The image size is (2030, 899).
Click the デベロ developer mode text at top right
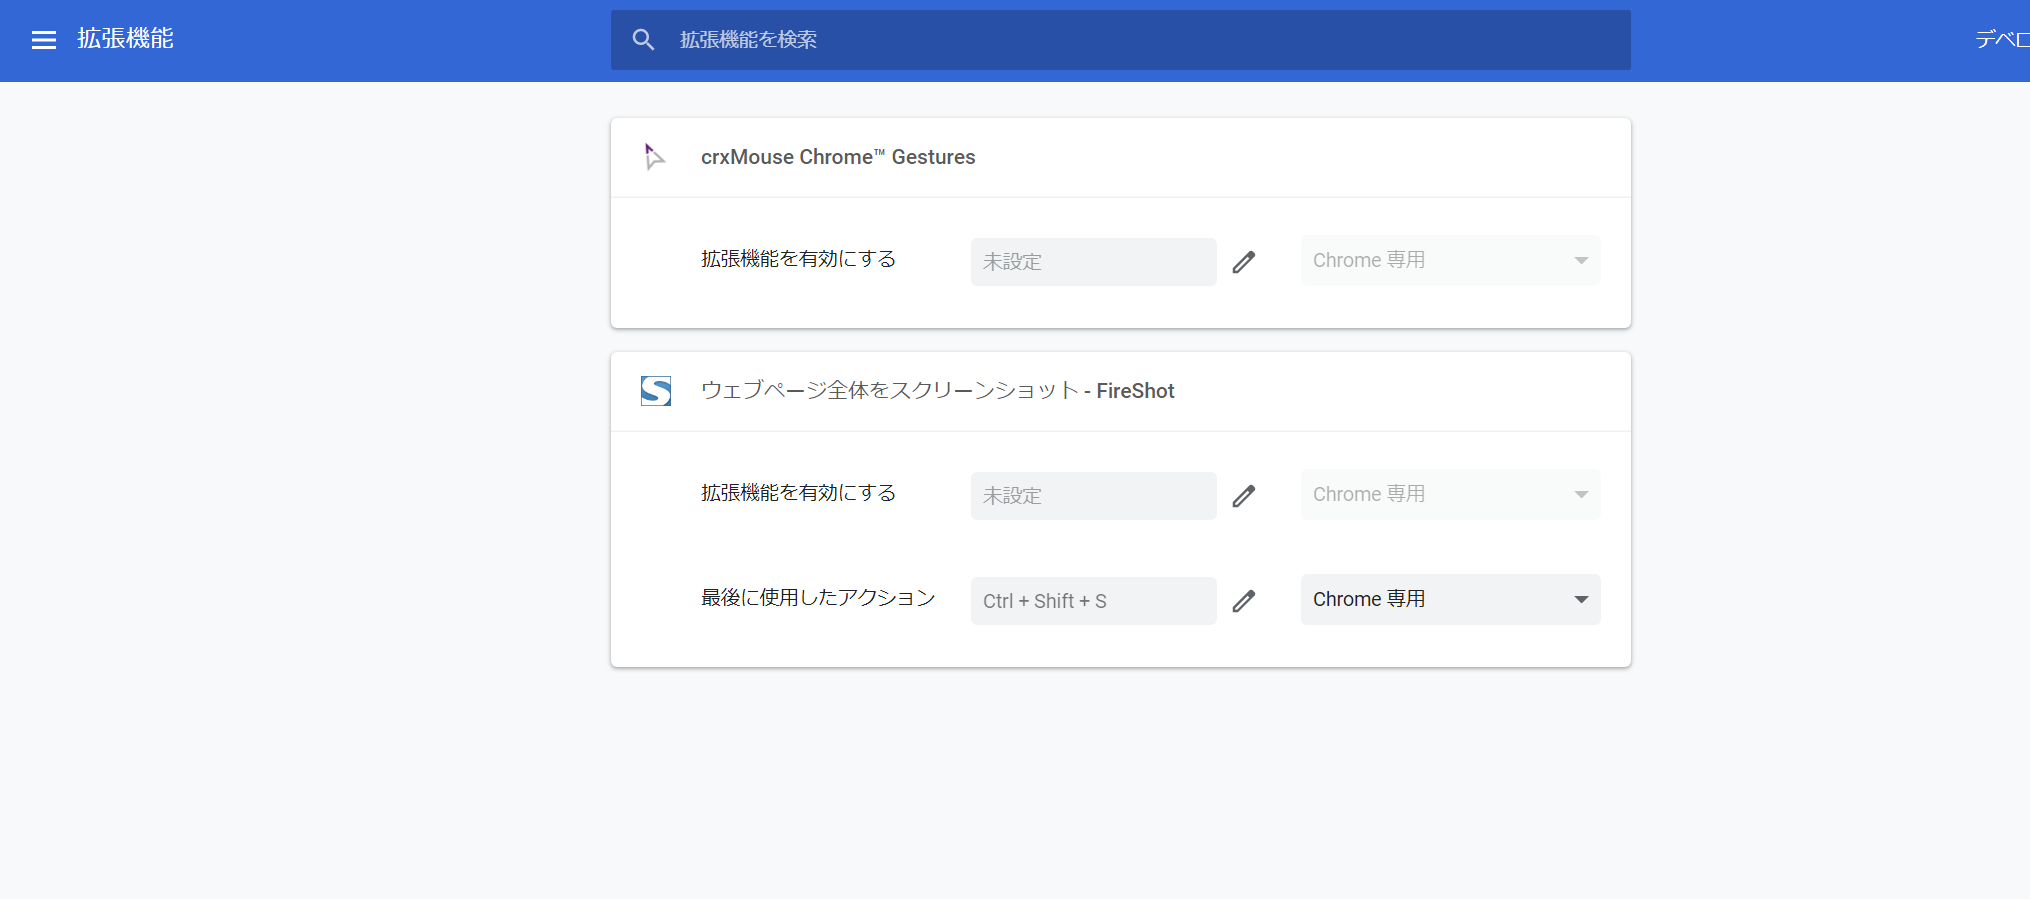pyautogui.click(x=2002, y=39)
